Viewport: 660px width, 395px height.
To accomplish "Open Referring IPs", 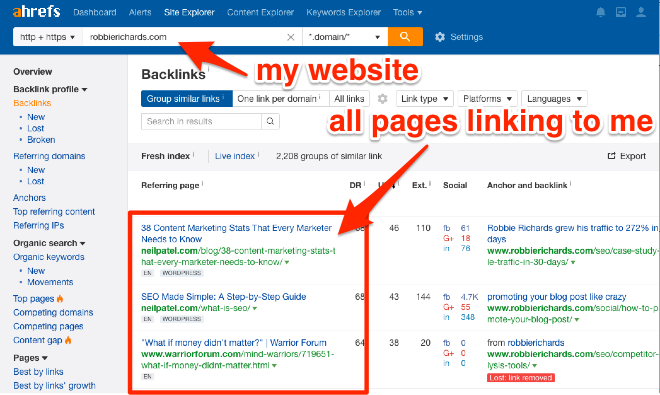I will (38, 226).
